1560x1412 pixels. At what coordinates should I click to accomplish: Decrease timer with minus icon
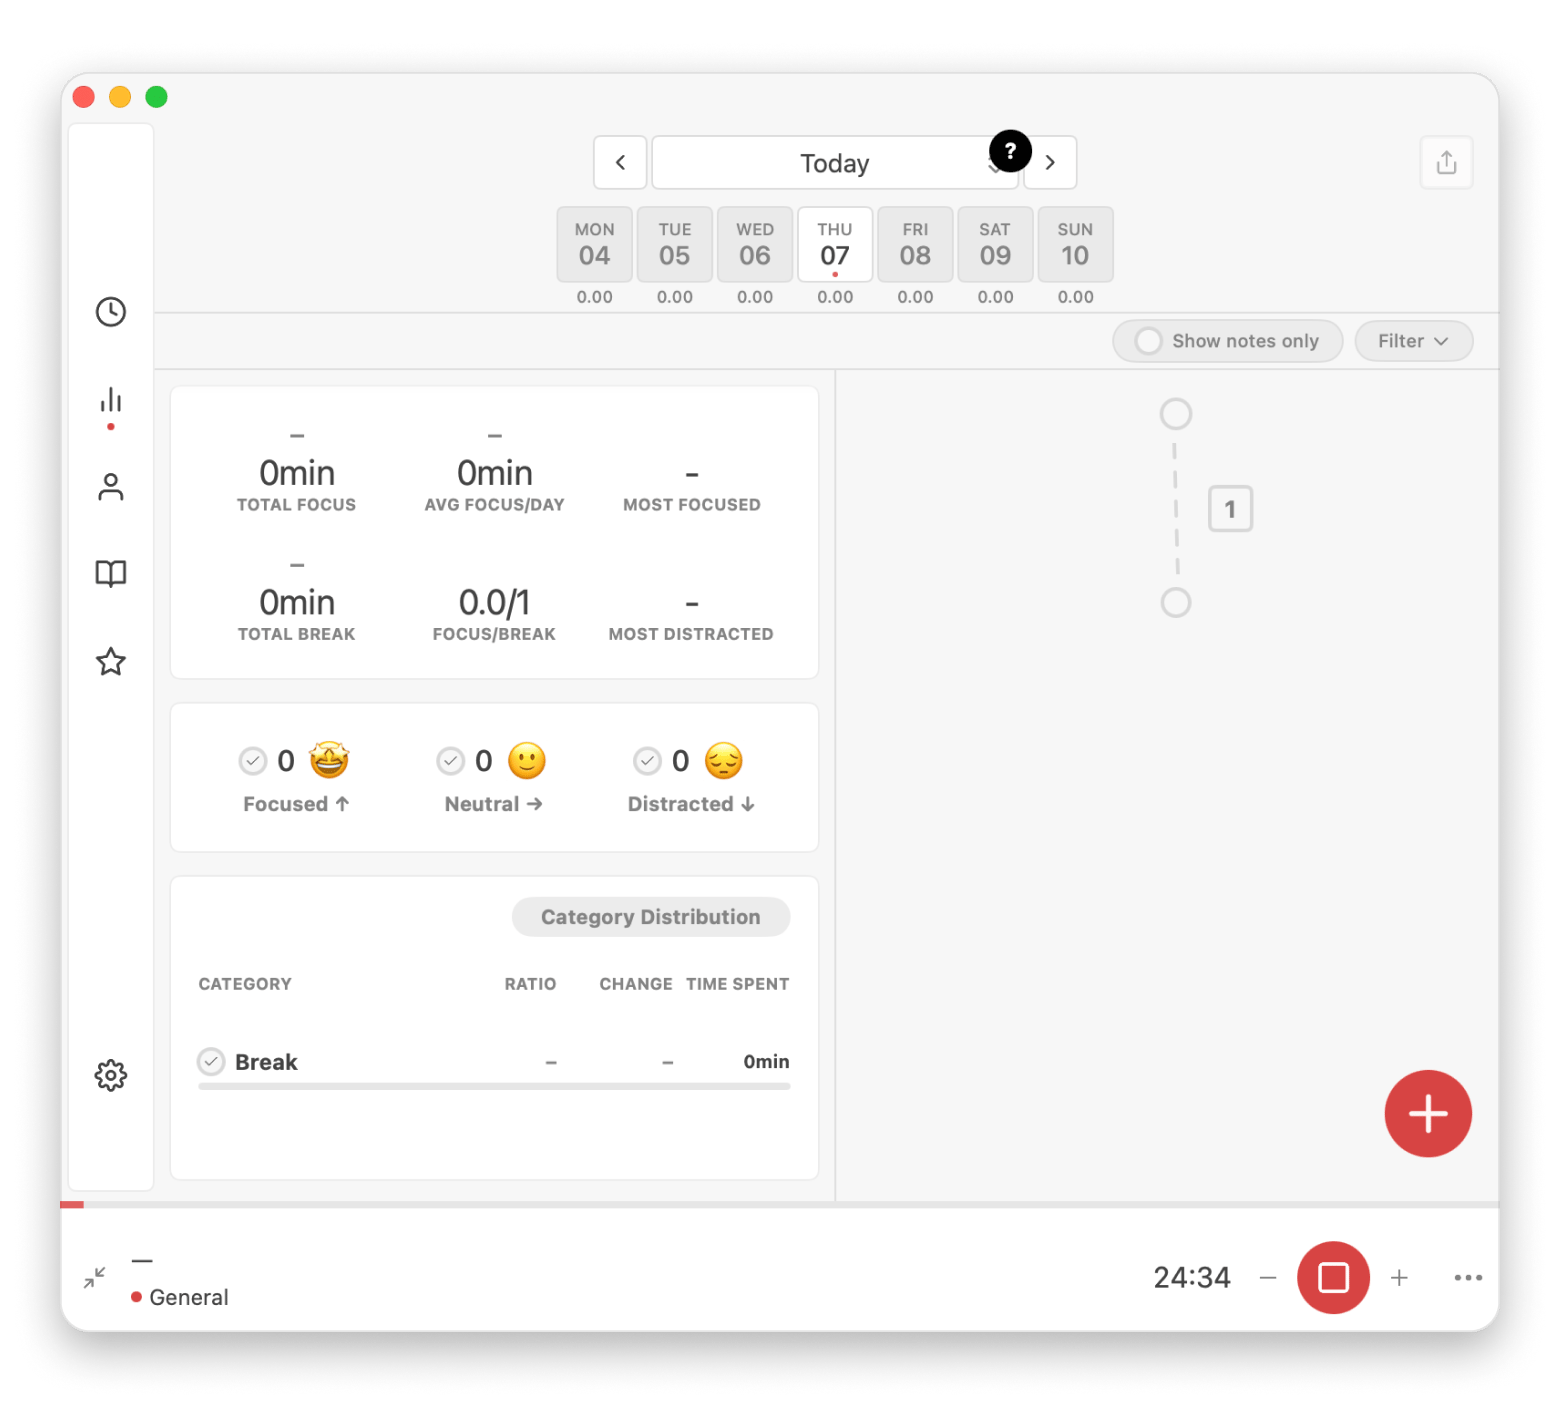tap(1268, 1278)
